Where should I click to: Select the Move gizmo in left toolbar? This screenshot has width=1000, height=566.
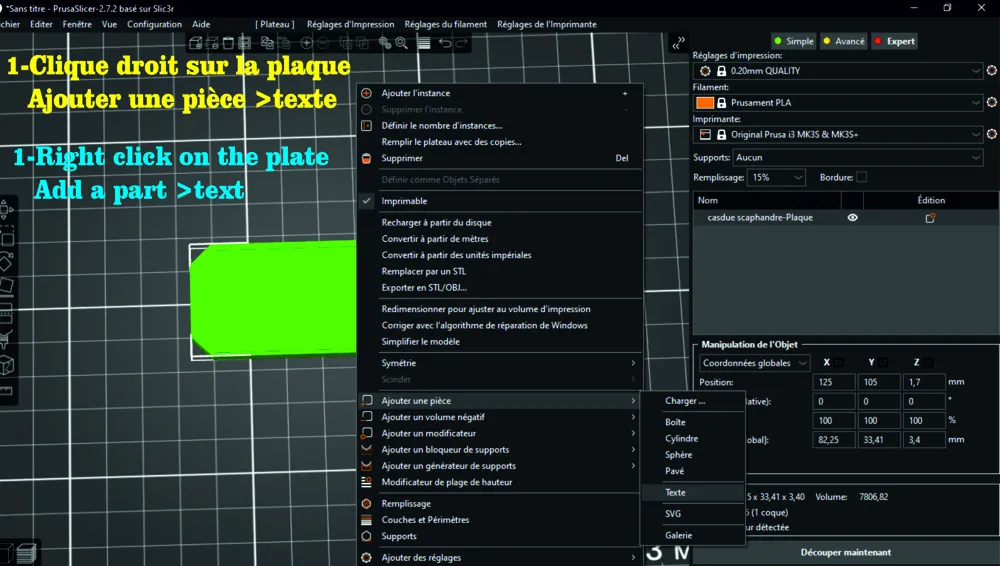(x=7, y=209)
